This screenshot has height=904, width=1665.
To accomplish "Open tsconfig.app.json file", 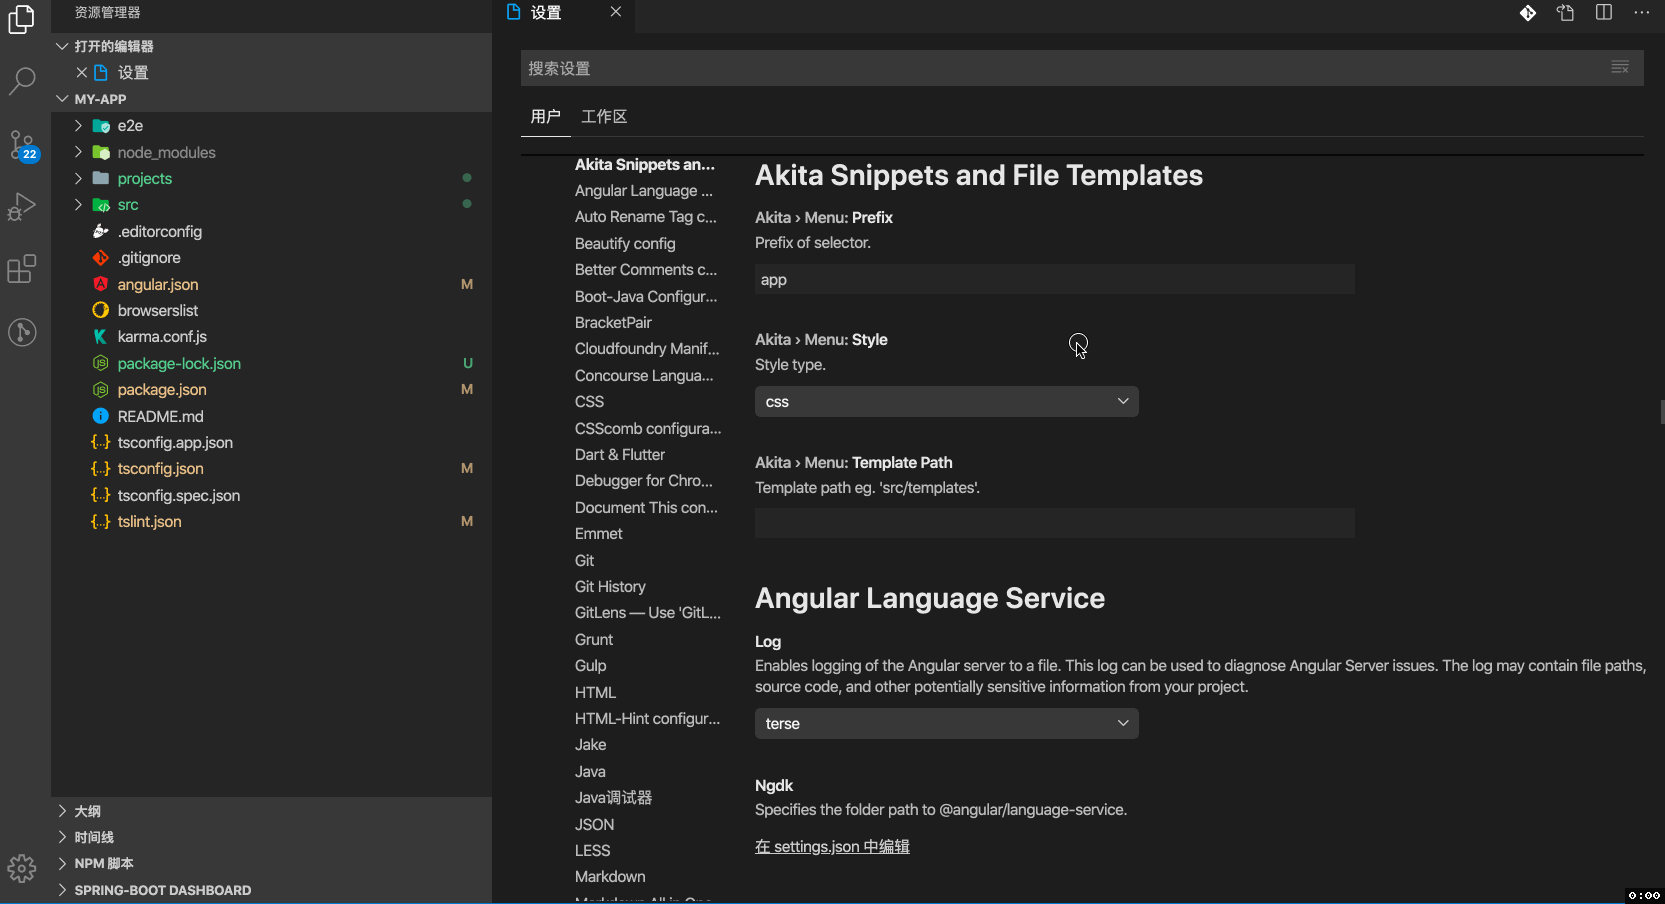I will click(x=175, y=443).
